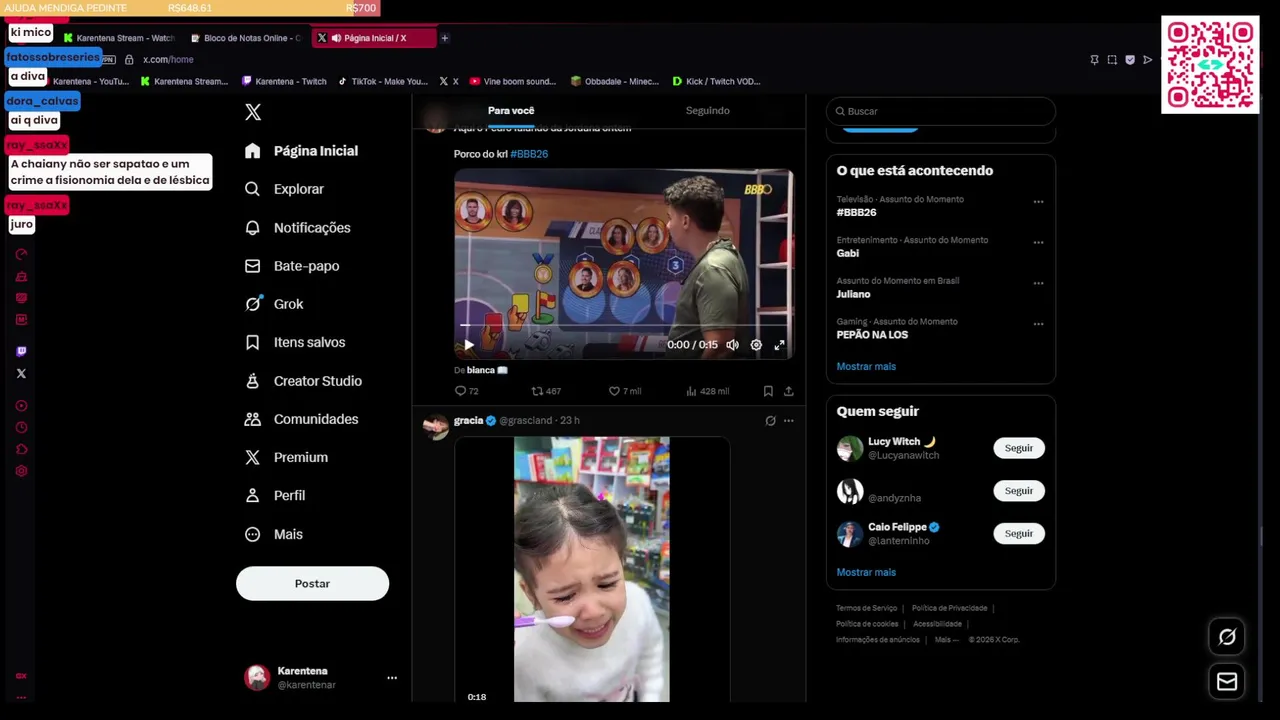Image resolution: width=1280 pixels, height=720 pixels.
Task: Open trending topic Juliano
Action: click(853, 294)
